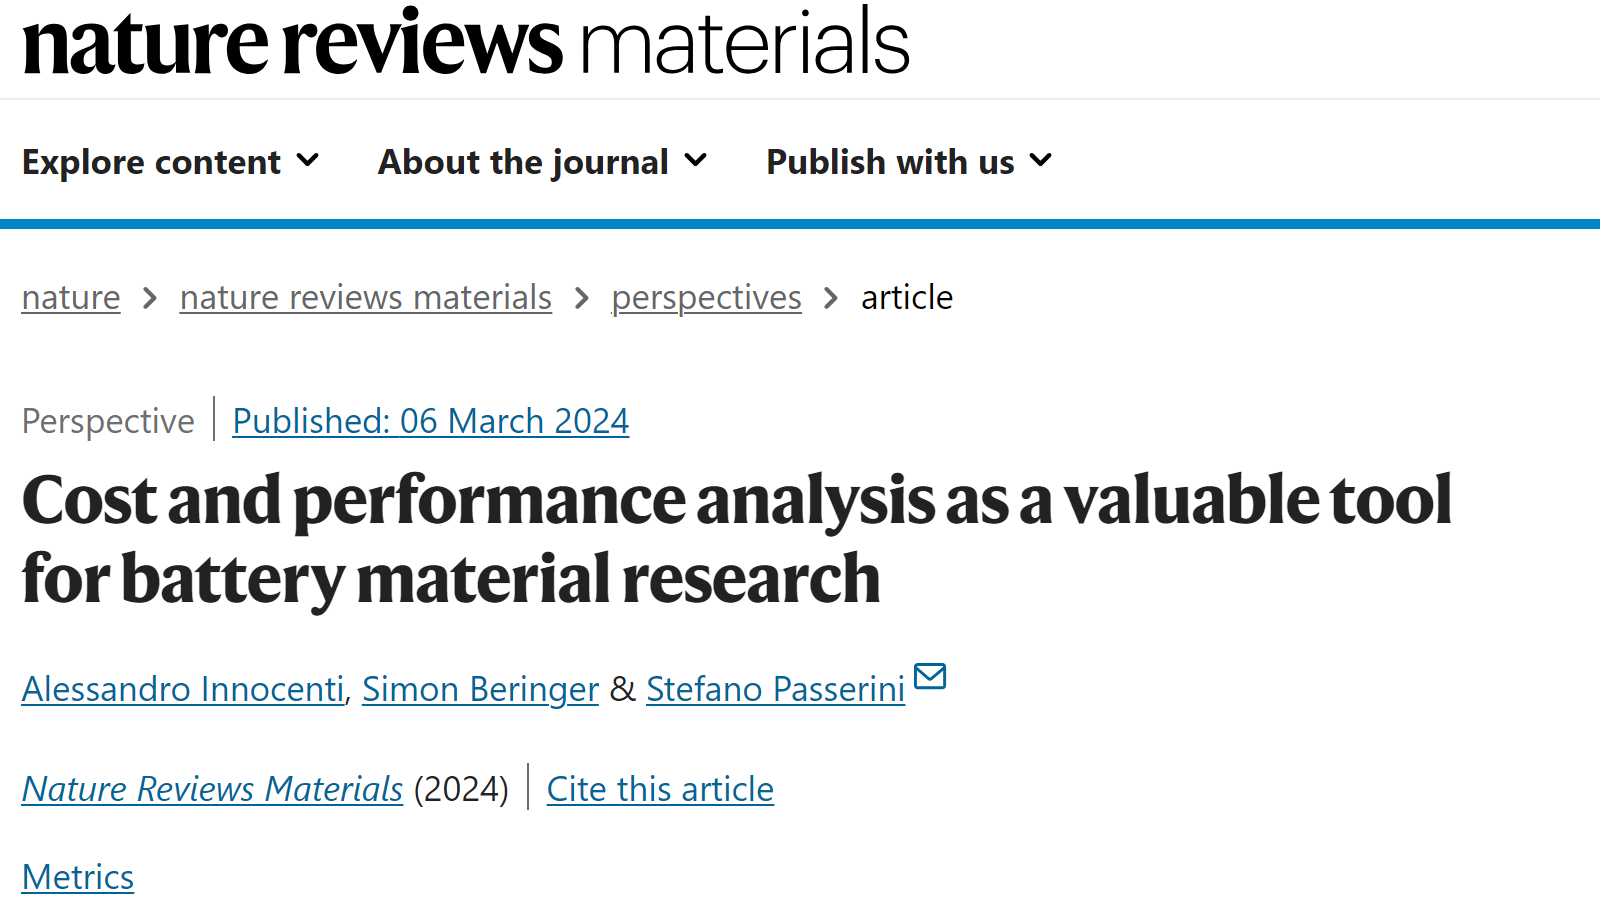Expand the chevron beside Publish with us
This screenshot has height=915, width=1600.
pos(1041,160)
